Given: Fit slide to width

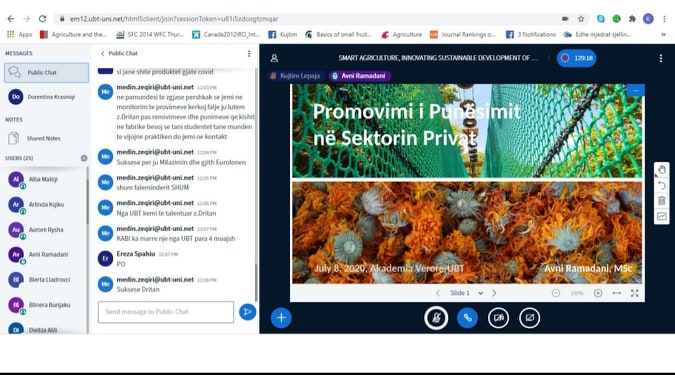Looking at the screenshot, I should (616, 293).
